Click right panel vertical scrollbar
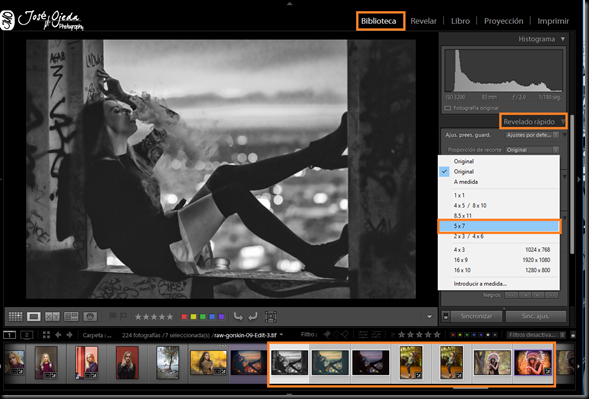This screenshot has height=399, width=589. click(x=572, y=184)
